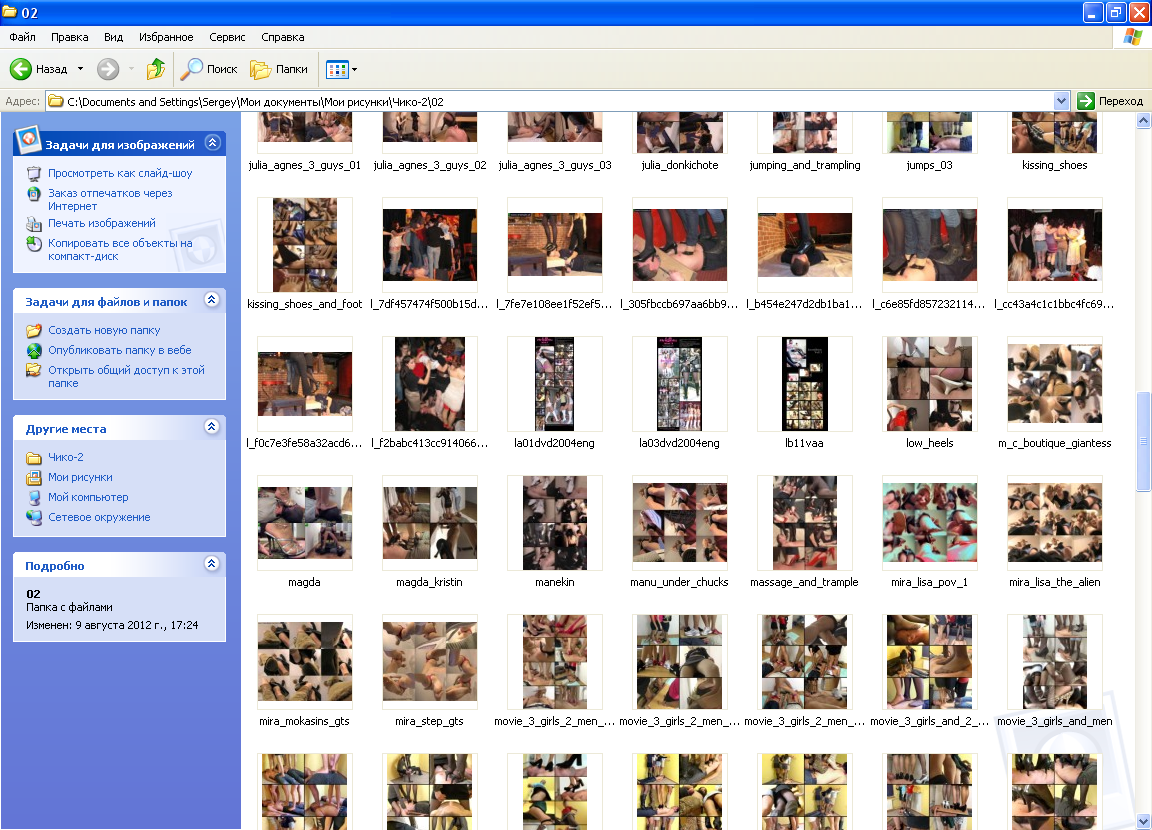Click Просмотреть как слайд-шоу link

[x=120, y=173]
